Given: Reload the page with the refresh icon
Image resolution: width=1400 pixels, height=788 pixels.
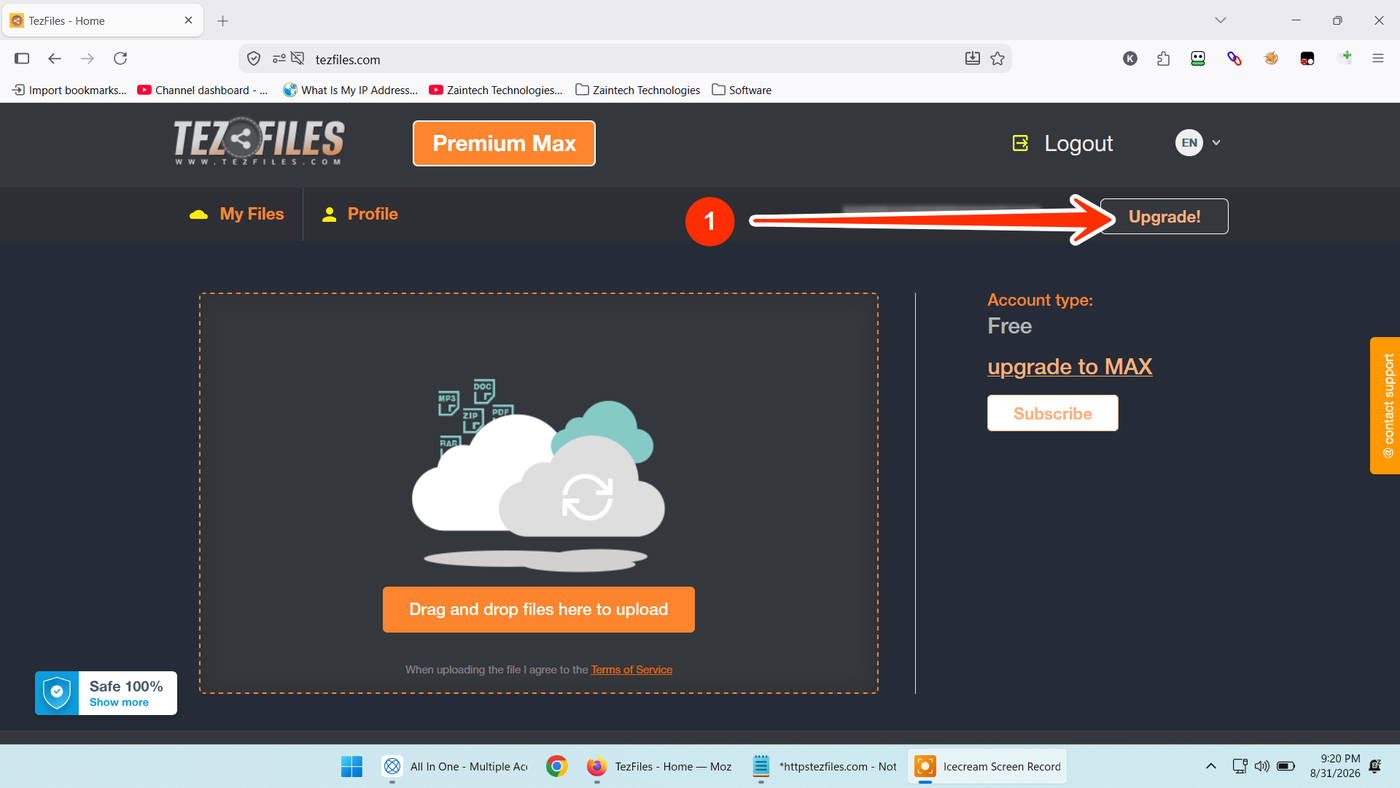Looking at the screenshot, I should click(120, 59).
